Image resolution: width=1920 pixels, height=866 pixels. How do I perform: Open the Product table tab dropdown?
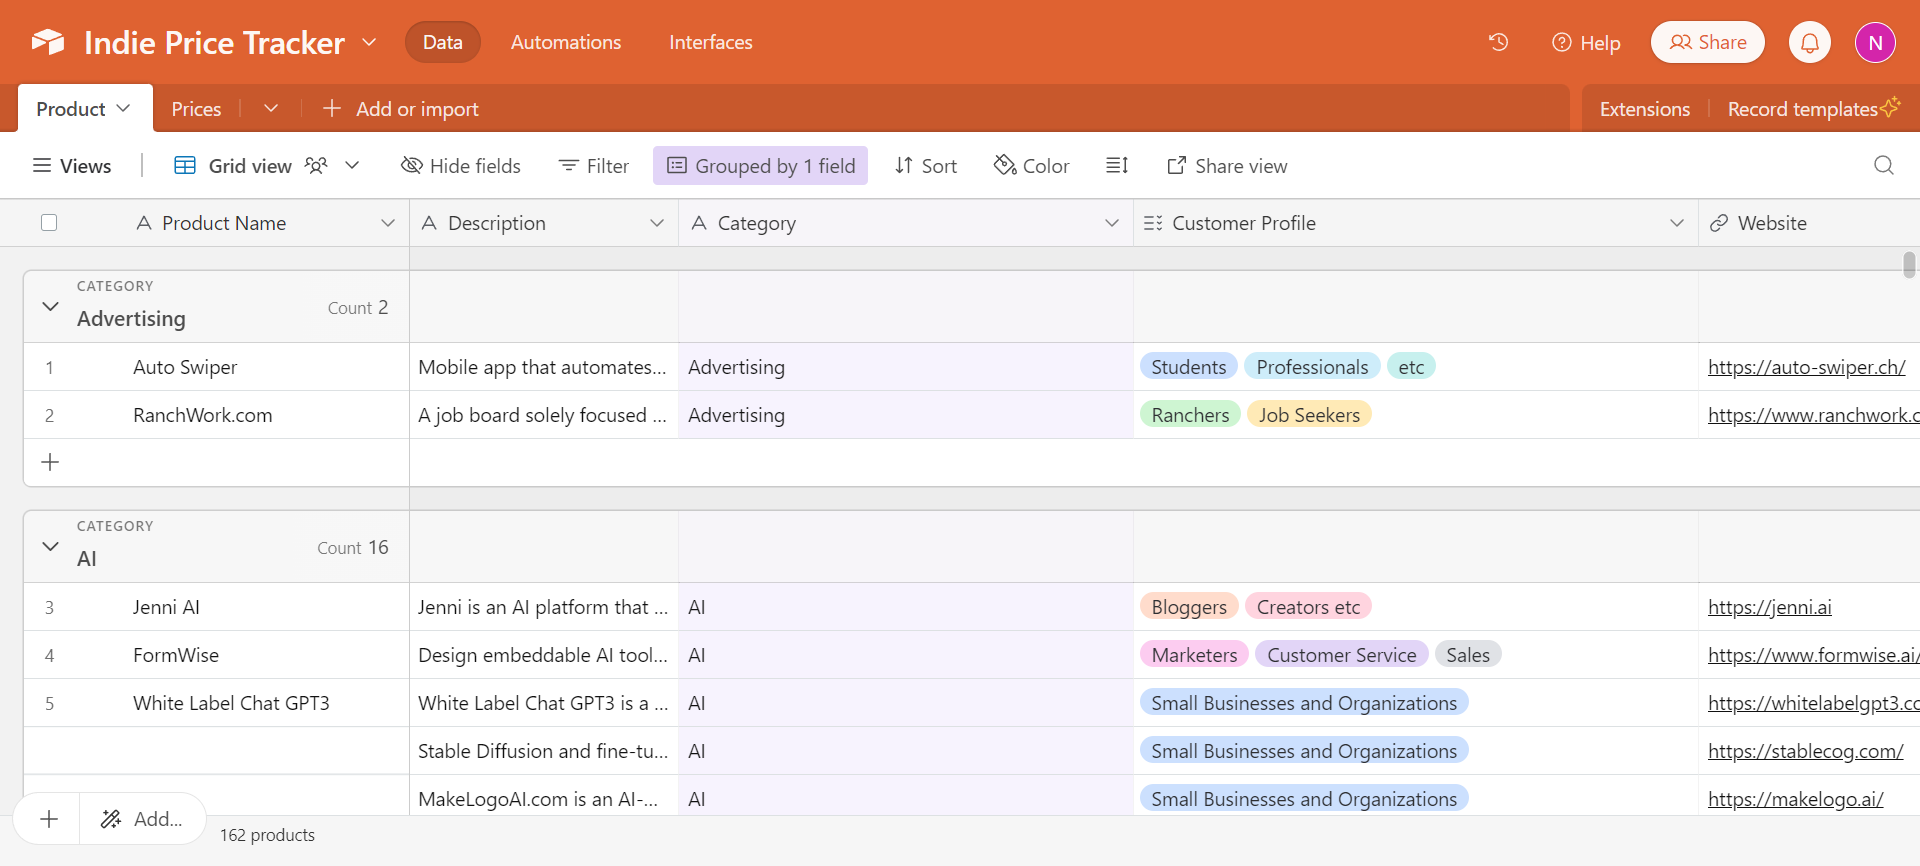pos(124,108)
